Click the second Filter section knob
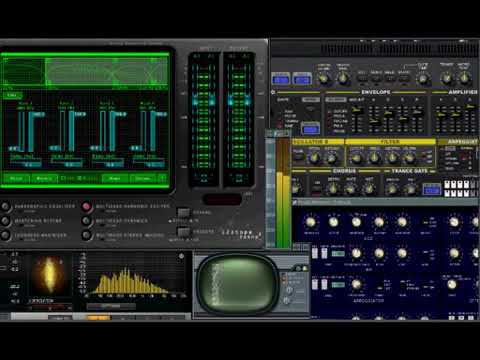Viewport: 480px width, 360px height. tap(374, 158)
